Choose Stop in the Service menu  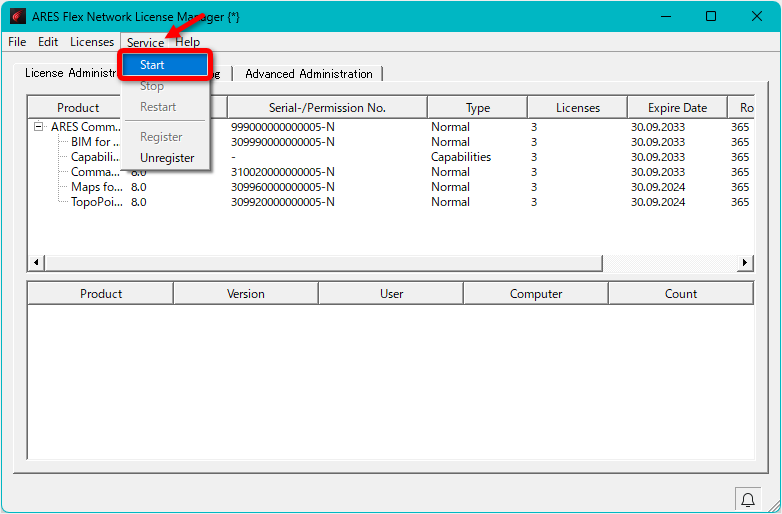point(165,86)
